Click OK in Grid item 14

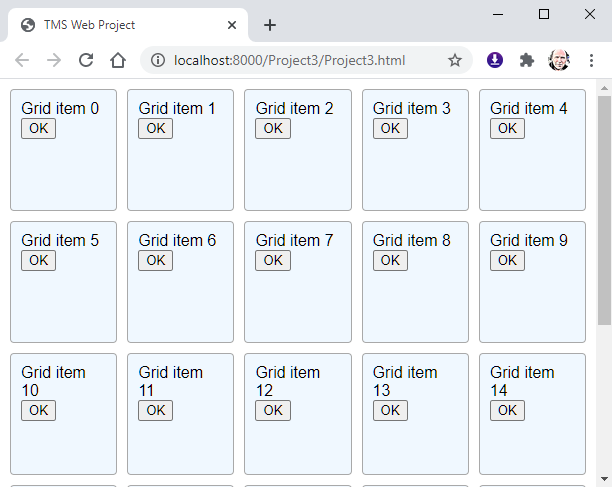[507, 411]
